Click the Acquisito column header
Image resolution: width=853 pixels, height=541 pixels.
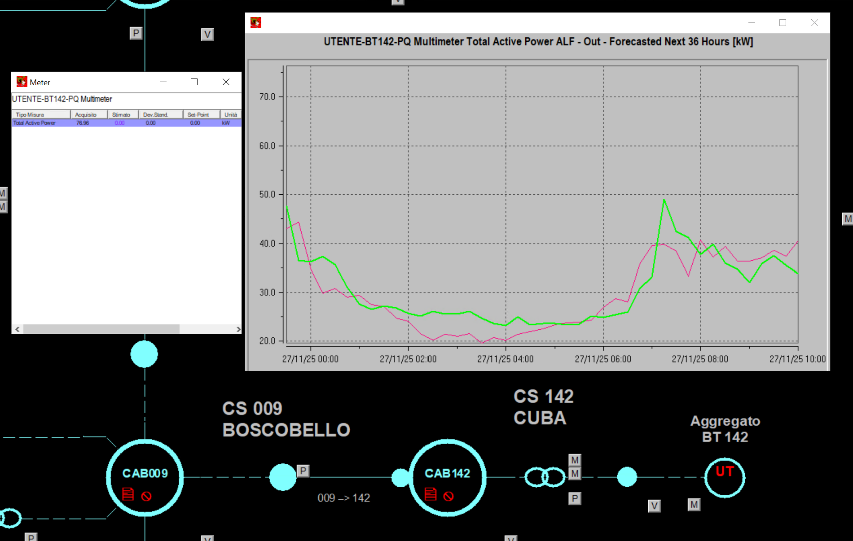85,115
